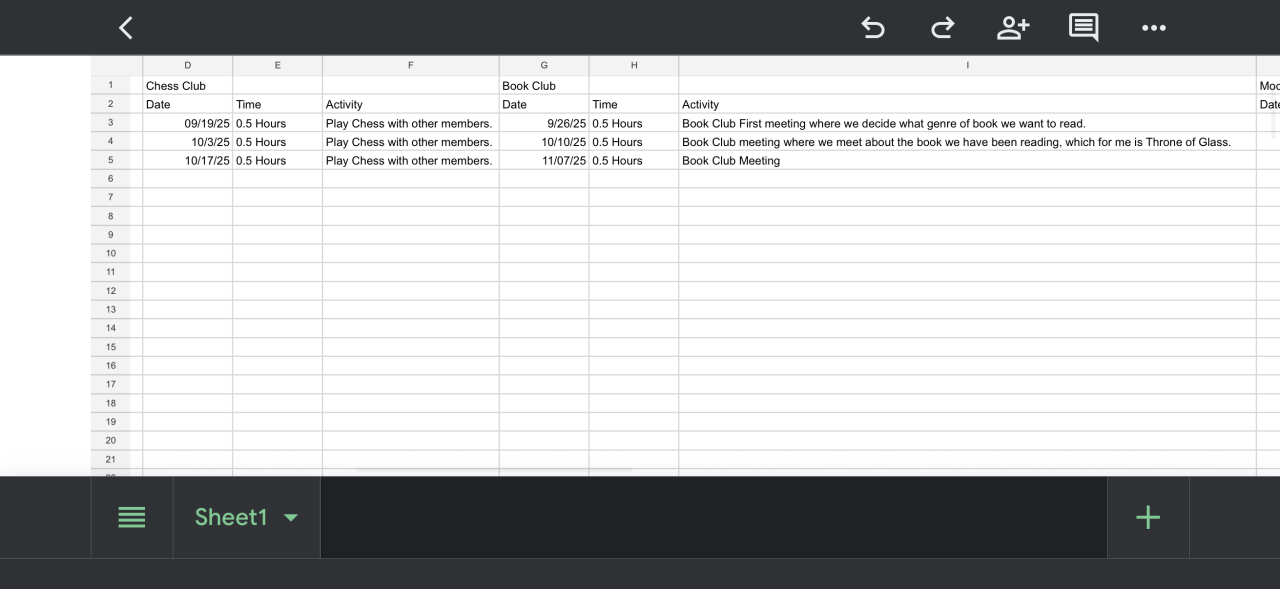This screenshot has width=1280, height=589.
Task: Open the comments icon
Action: point(1083,28)
